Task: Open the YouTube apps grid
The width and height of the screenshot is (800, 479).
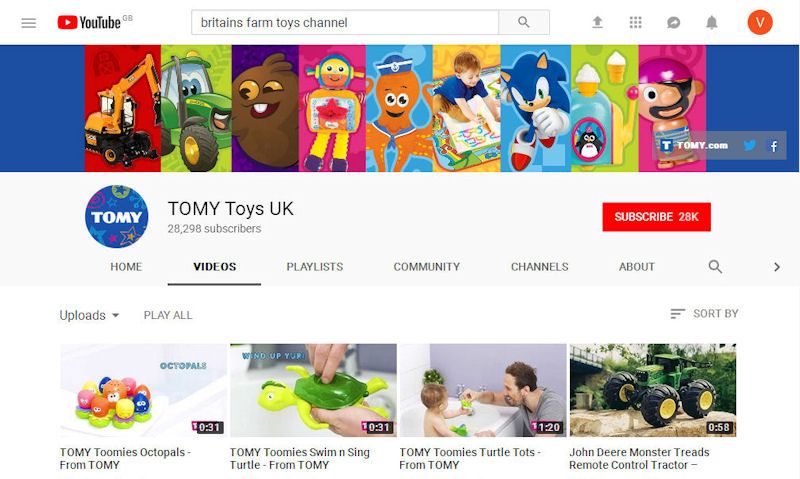Action: click(x=635, y=22)
